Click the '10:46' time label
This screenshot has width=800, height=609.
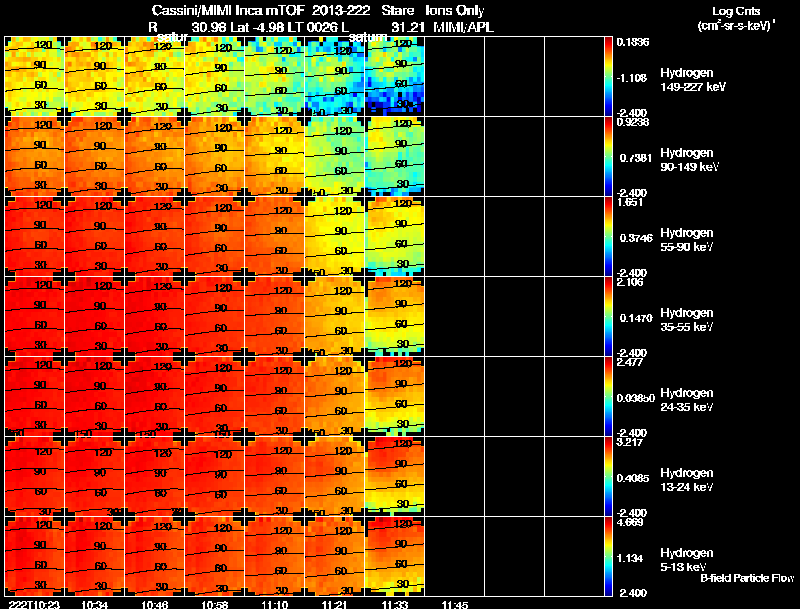(154, 604)
